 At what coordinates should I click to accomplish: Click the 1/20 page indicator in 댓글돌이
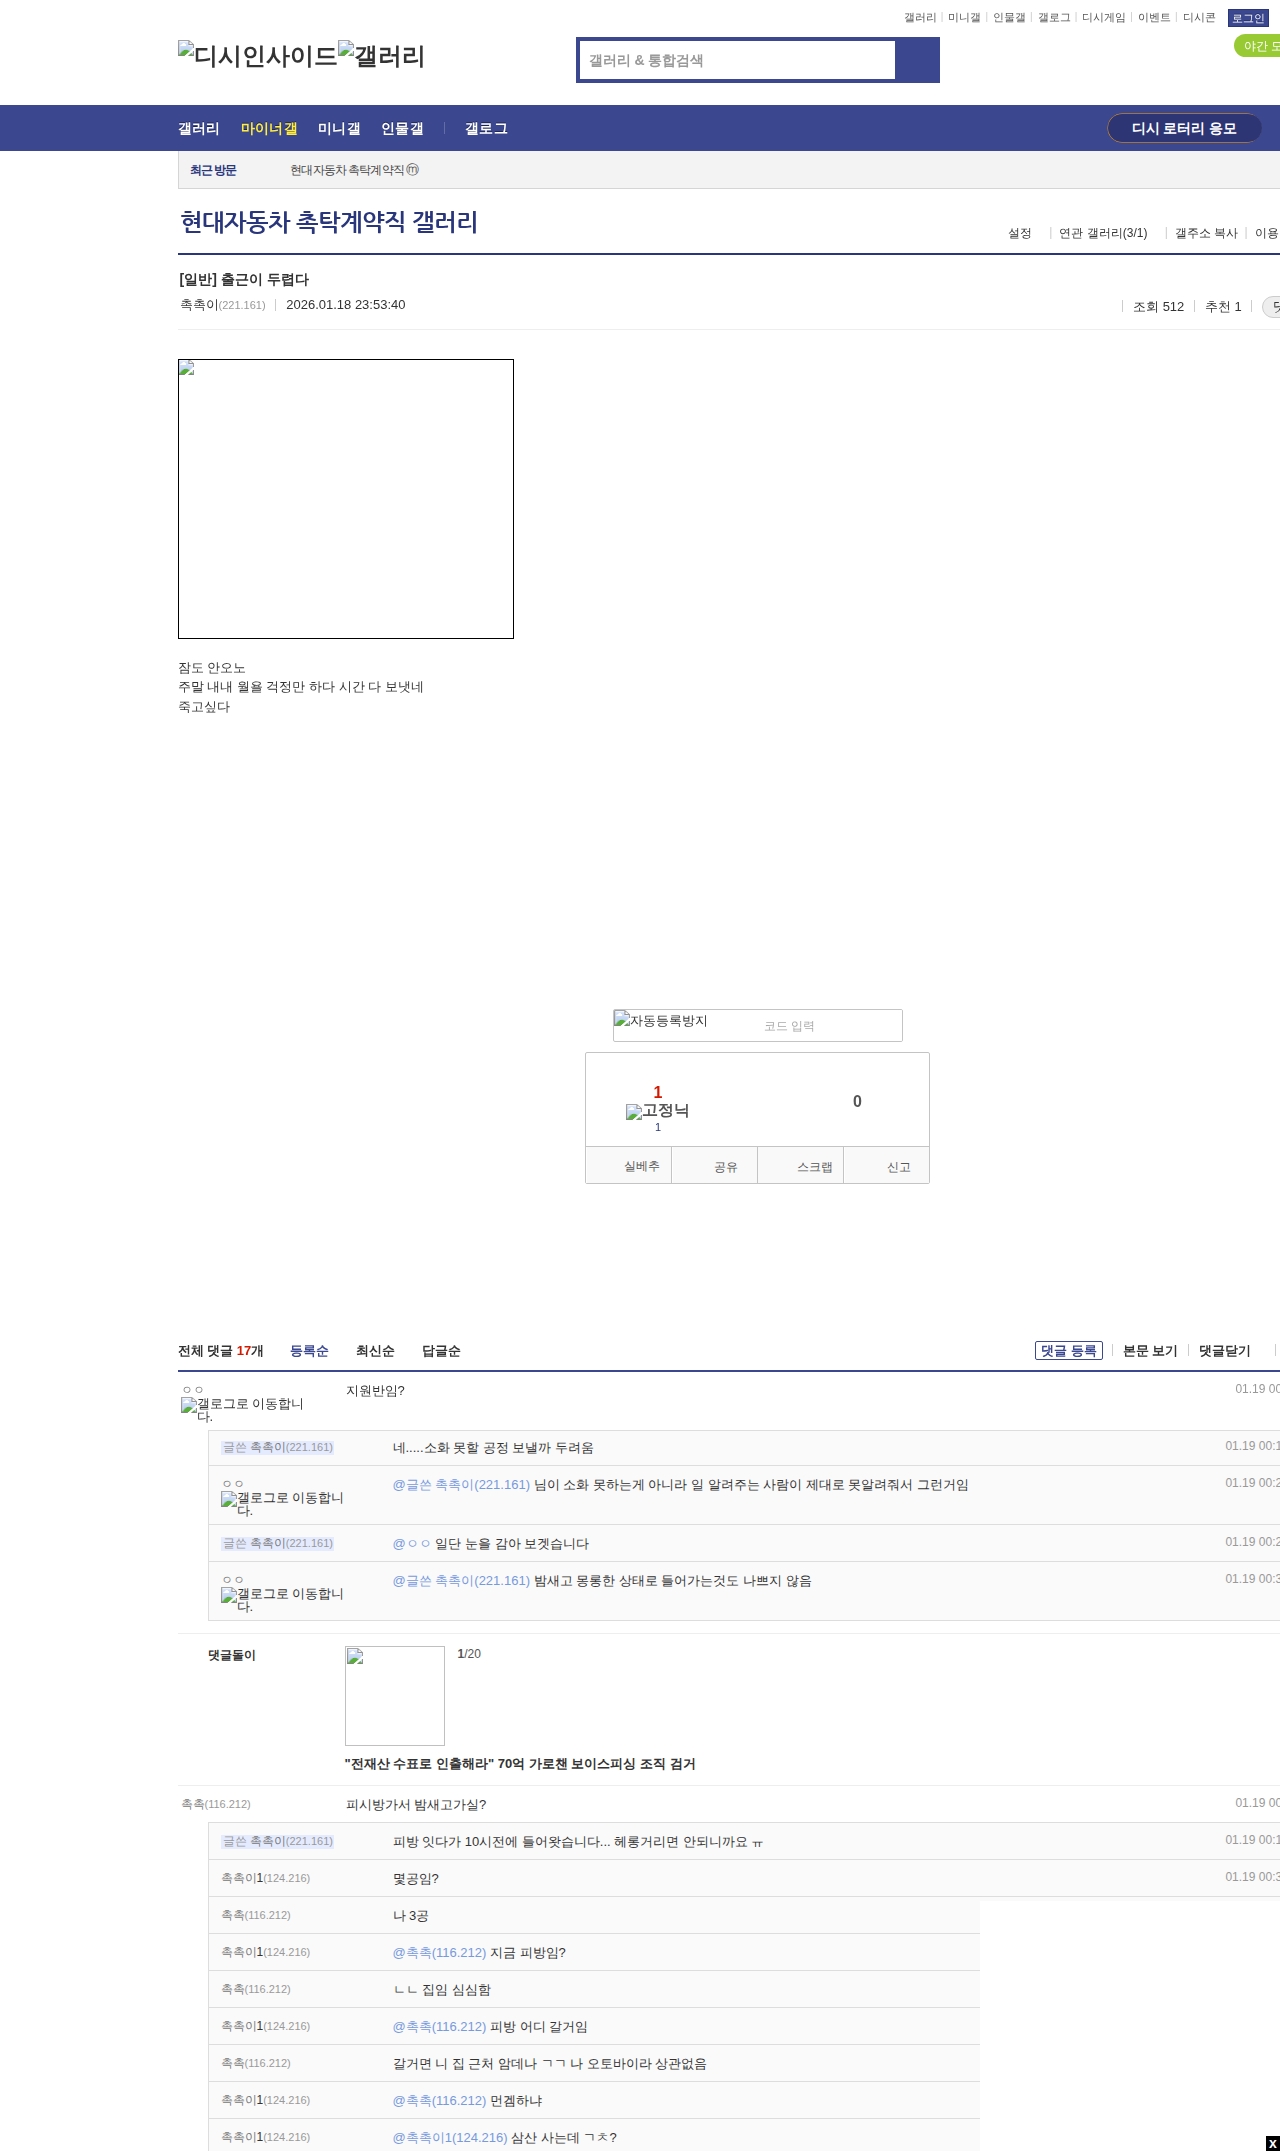pos(469,1654)
